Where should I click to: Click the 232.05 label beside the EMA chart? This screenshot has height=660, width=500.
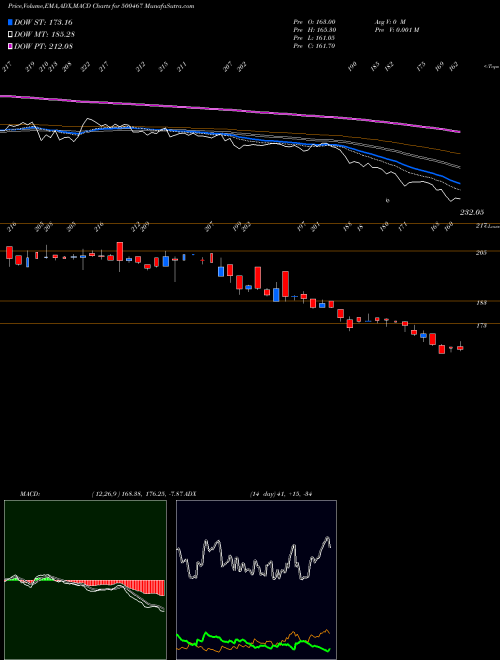click(x=472, y=213)
